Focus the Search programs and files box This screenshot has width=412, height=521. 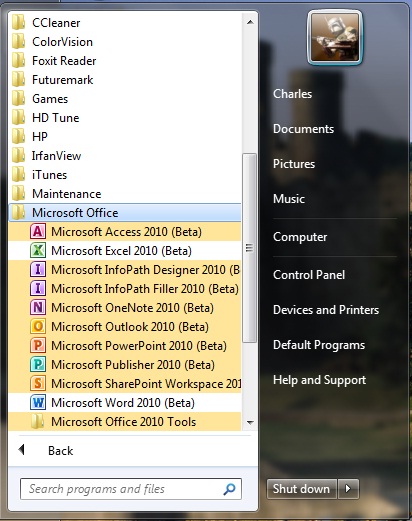pos(131,489)
